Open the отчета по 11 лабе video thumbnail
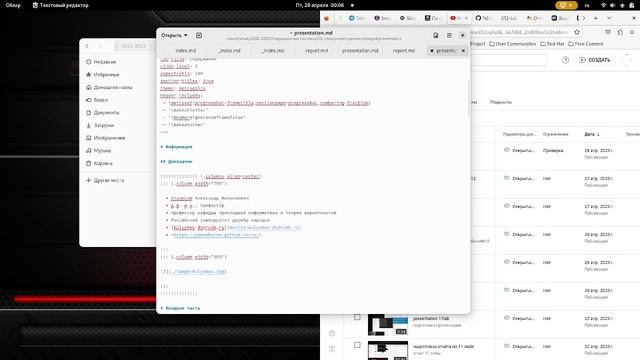Viewport: 640px width, 360px height. tap(388, 351)
